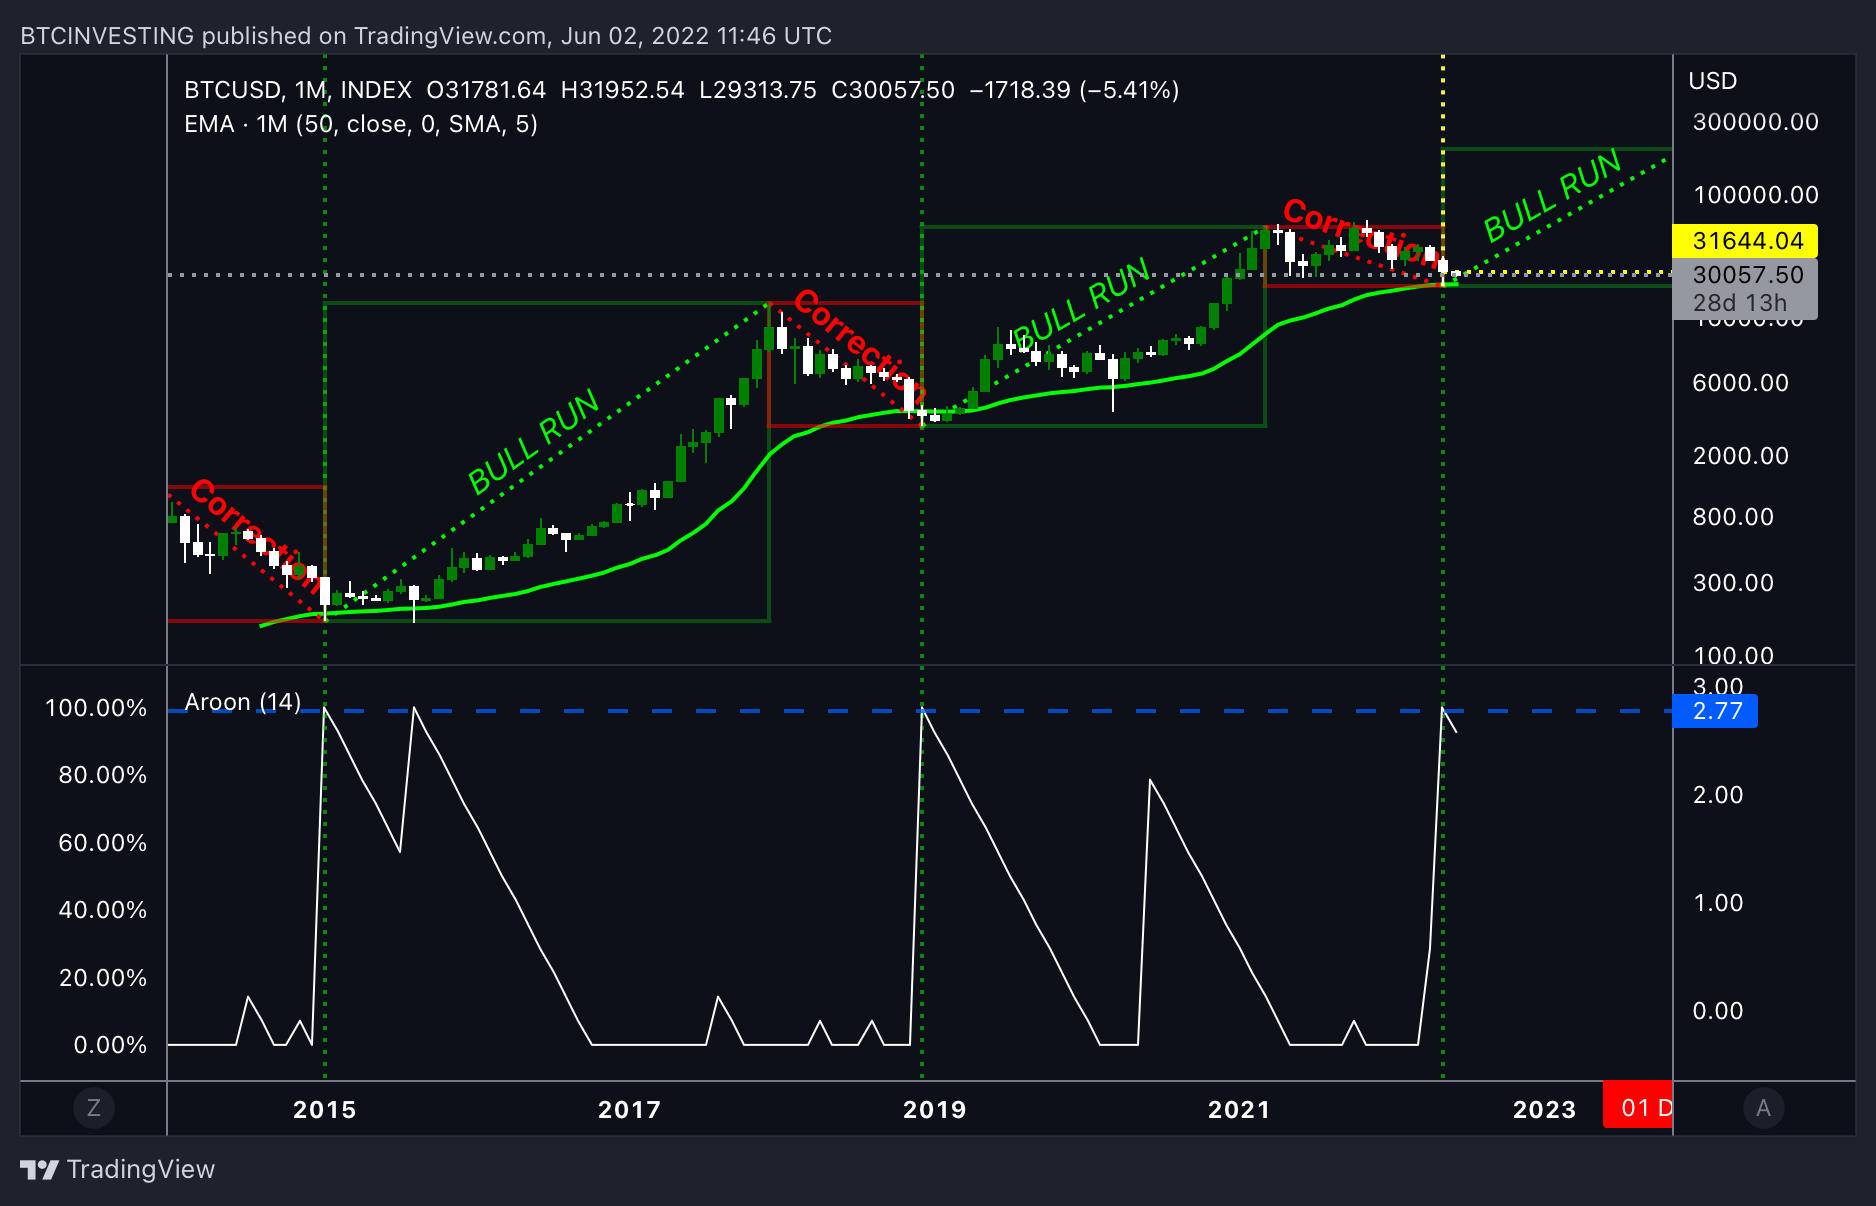Viewport: 1876px width, 1206px height.
Task: Click the BTCINVESTING published header text
Action: (425, 36)
